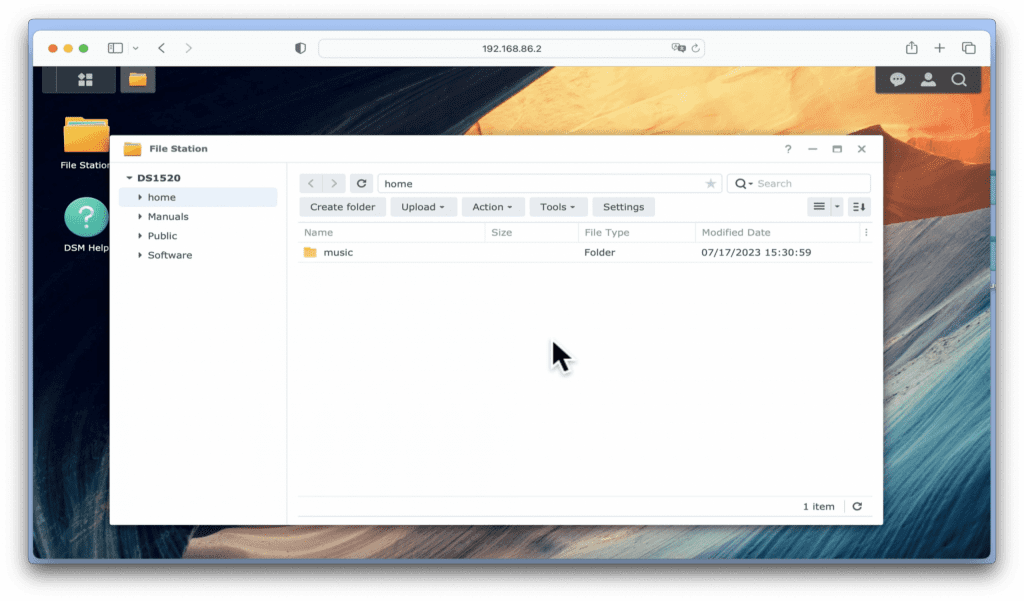
Task: Click the File Station help question mark
Action: (x=788, y=149)
